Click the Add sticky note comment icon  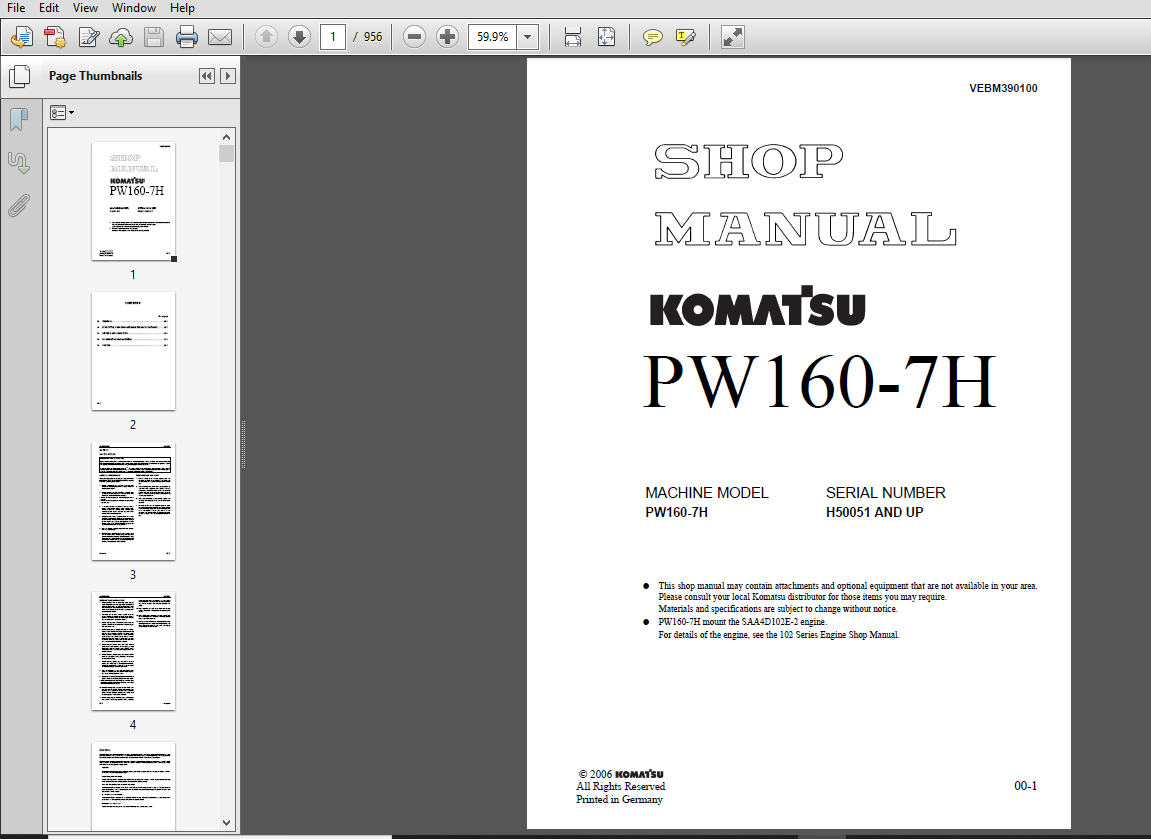[653, 37]
